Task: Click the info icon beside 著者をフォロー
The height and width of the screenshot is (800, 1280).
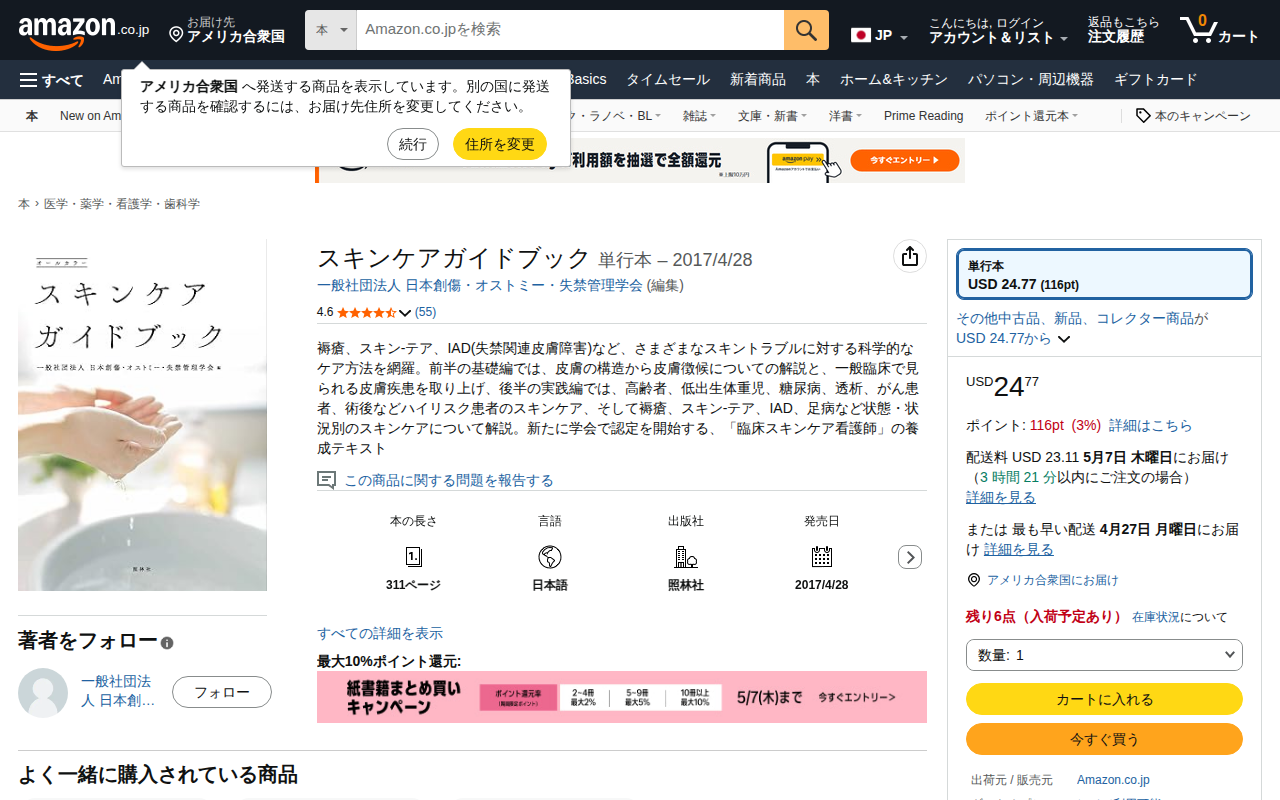Action: pos(167,643)
